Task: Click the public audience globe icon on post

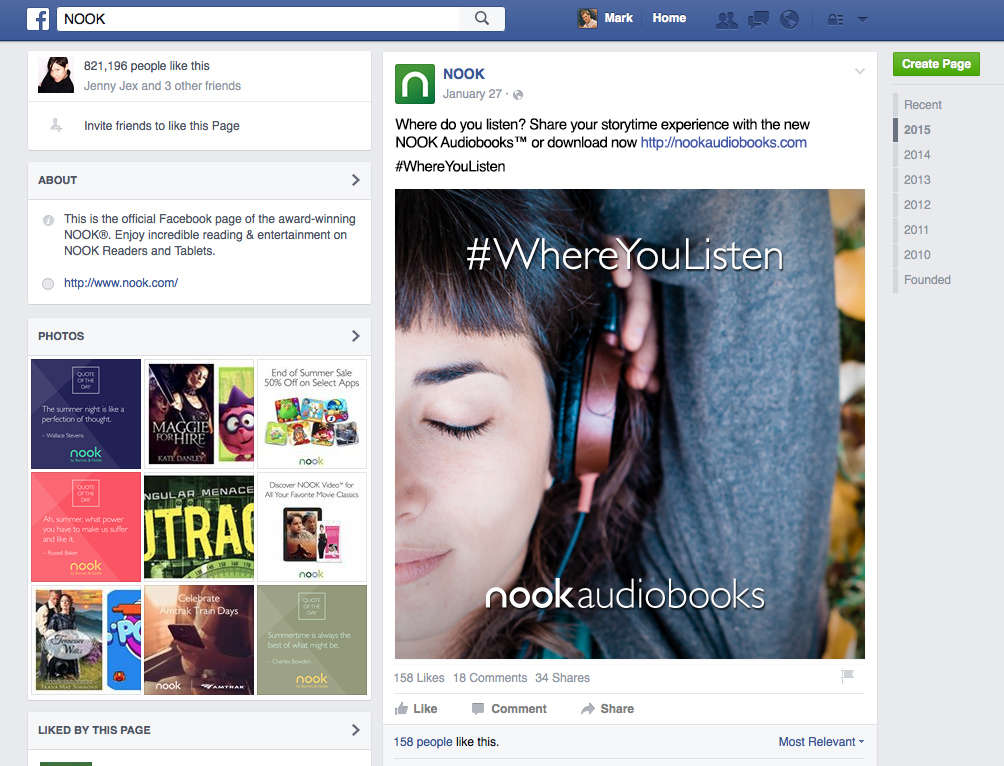Action: point(518,95)
